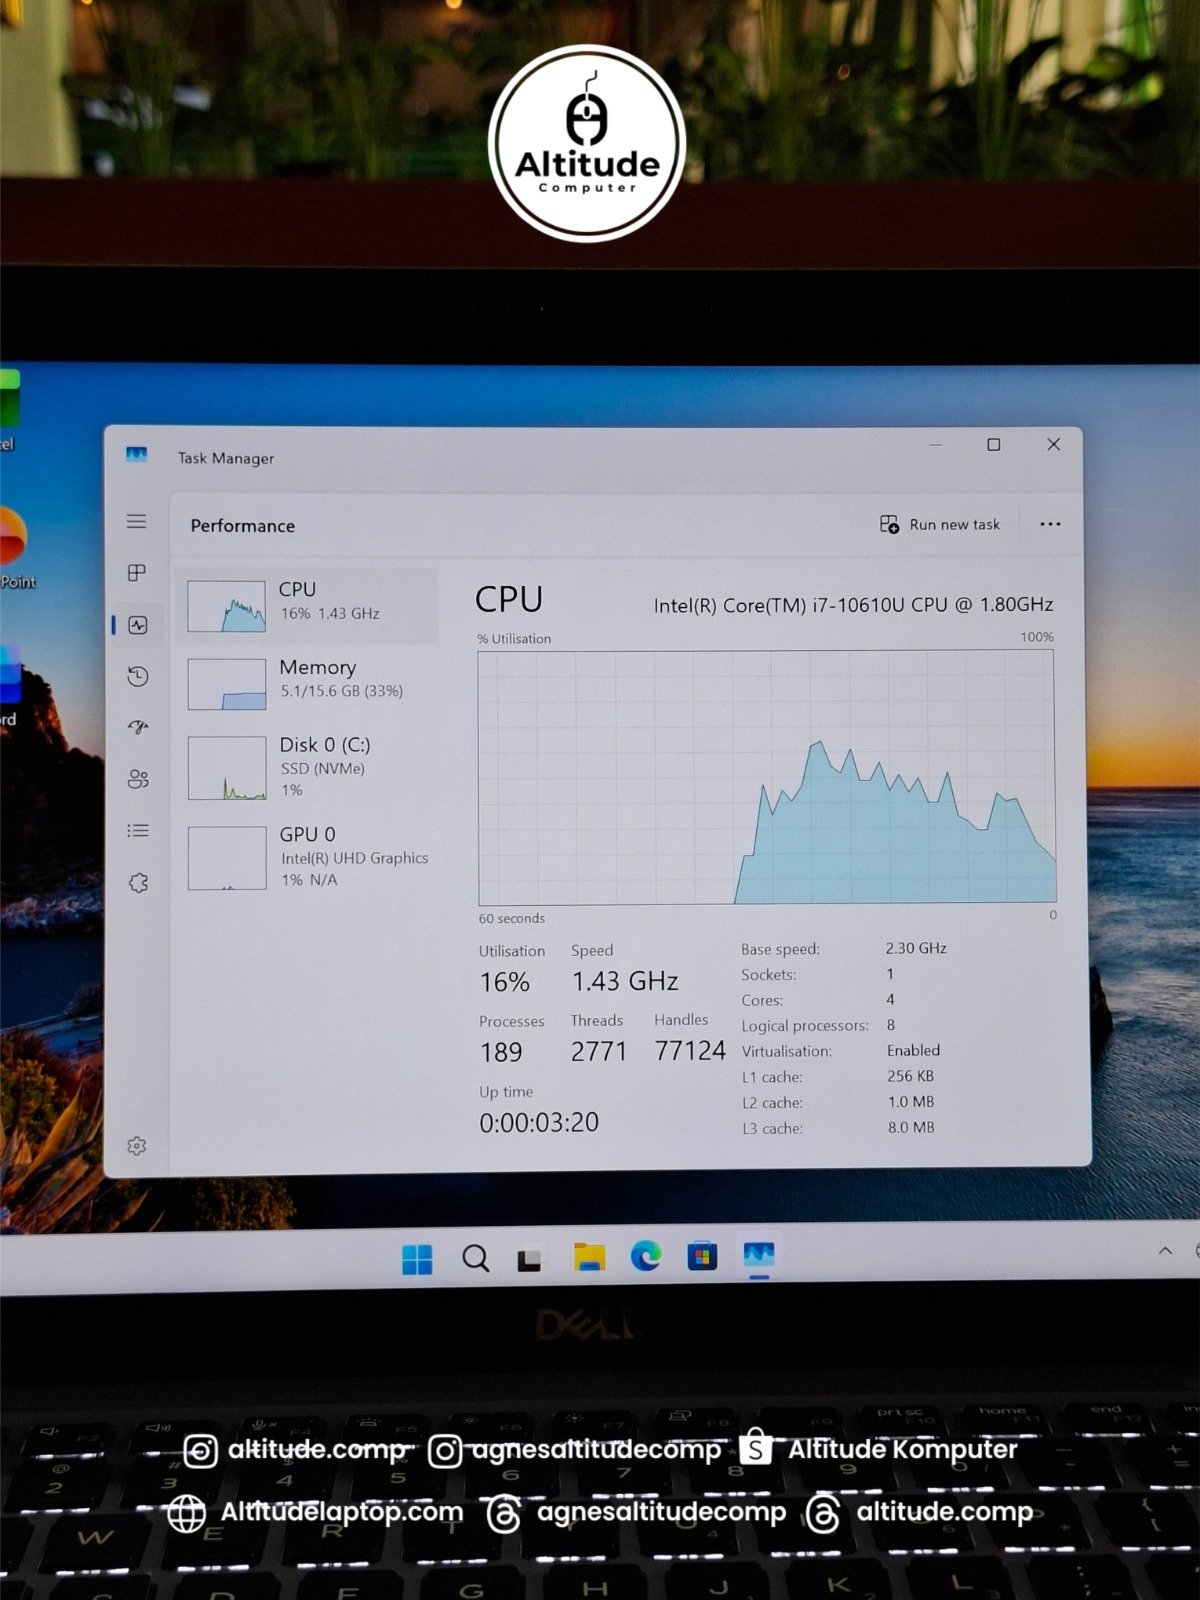Open the Startup apps icon in sidebar
Viewport: 1200px width, 1600px height.
click(x=138, y=727)
